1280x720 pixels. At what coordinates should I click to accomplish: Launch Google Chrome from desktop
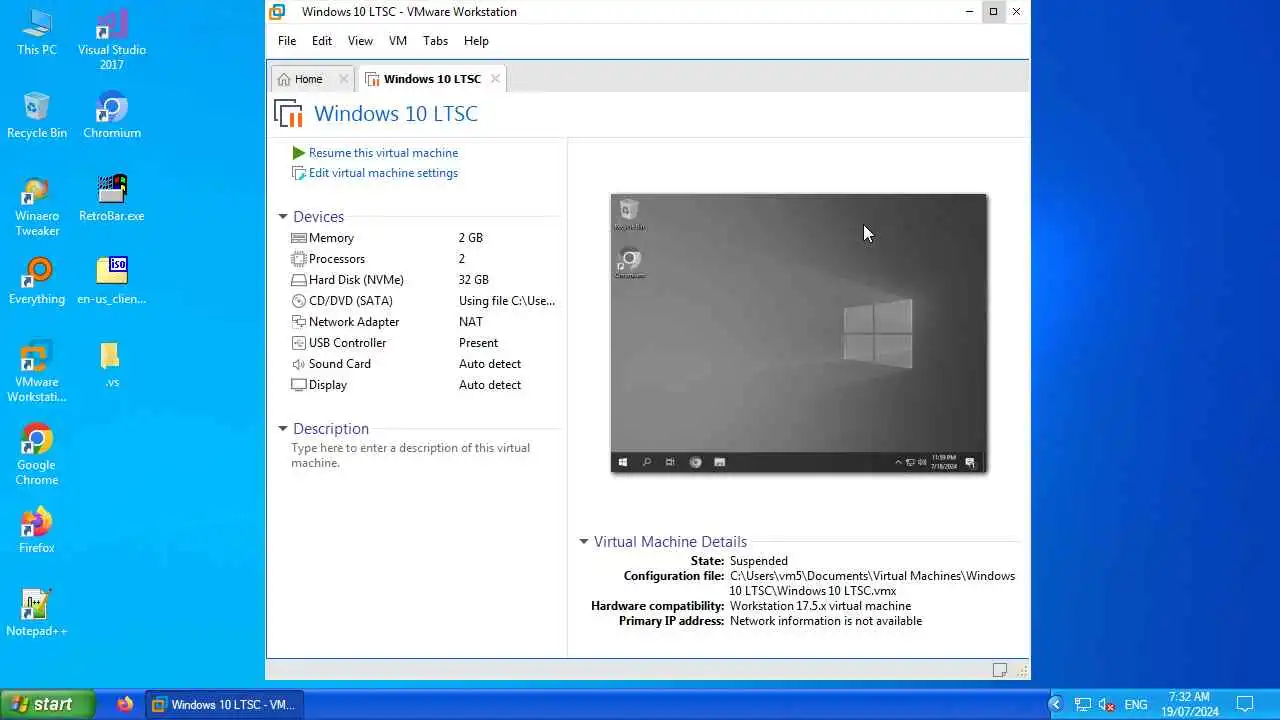pyautogui.click(x=37, y=455)
